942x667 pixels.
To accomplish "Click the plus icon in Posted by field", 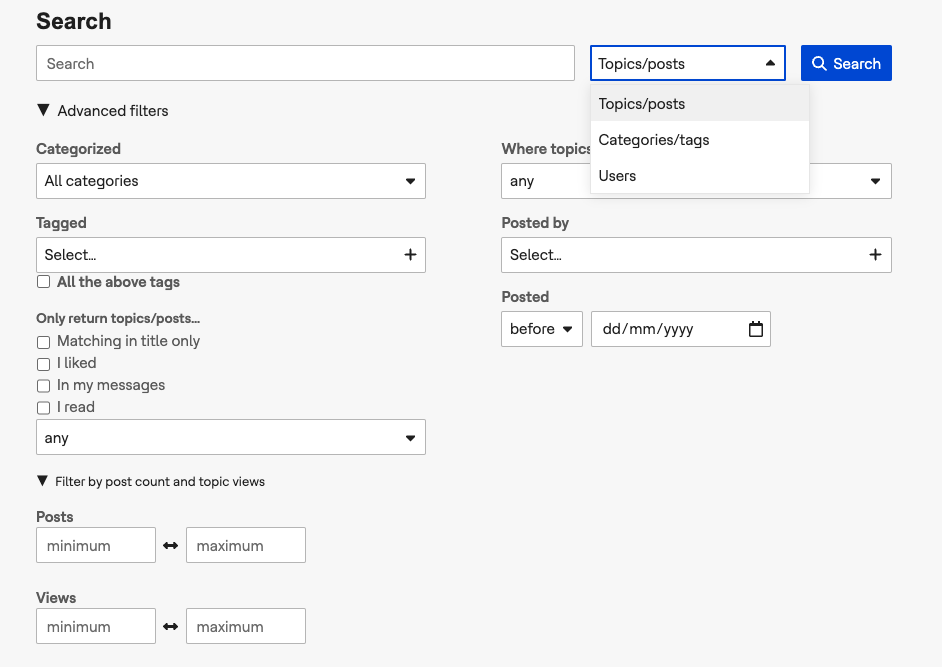I will (x=875, y=255).
